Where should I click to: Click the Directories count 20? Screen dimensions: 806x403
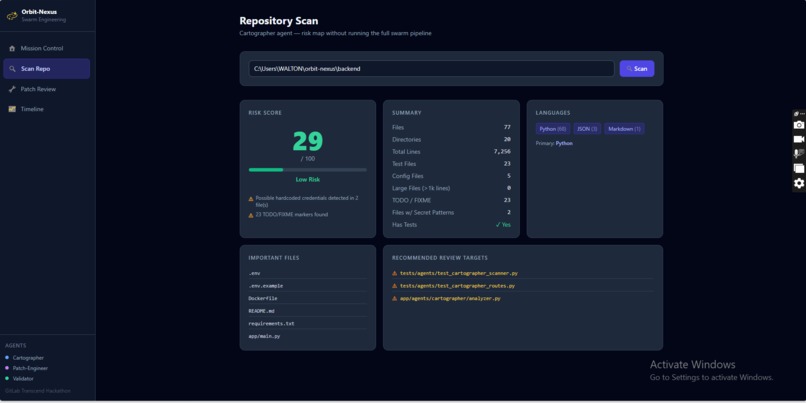click(x=507, y=139)
